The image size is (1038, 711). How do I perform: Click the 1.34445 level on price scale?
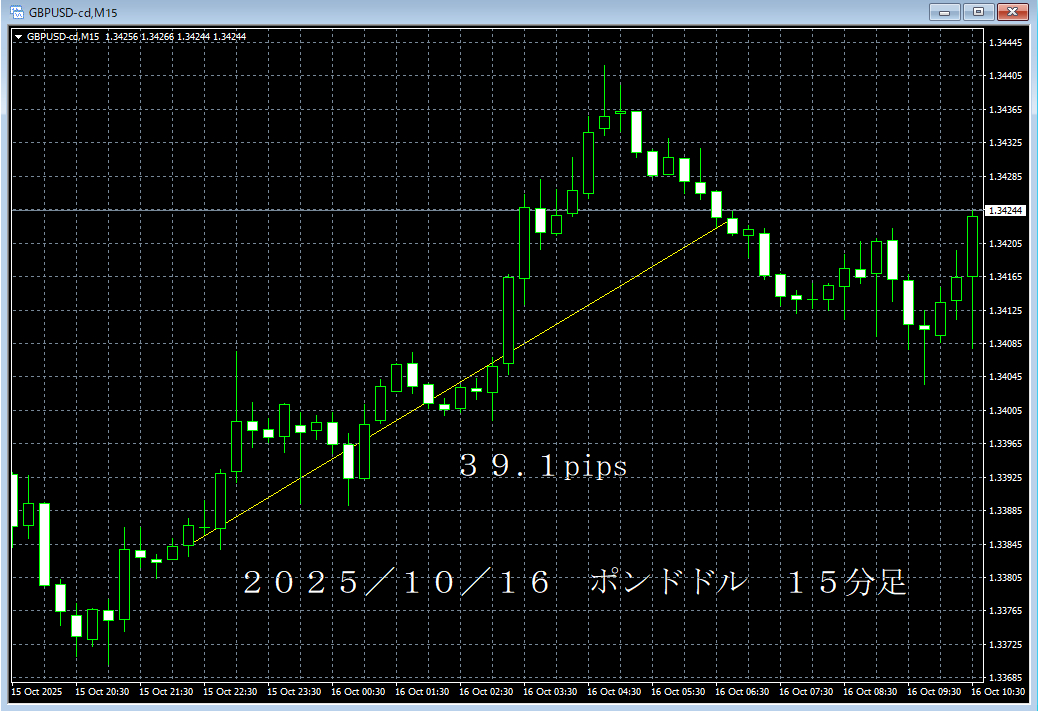(x=1004, y=43)
